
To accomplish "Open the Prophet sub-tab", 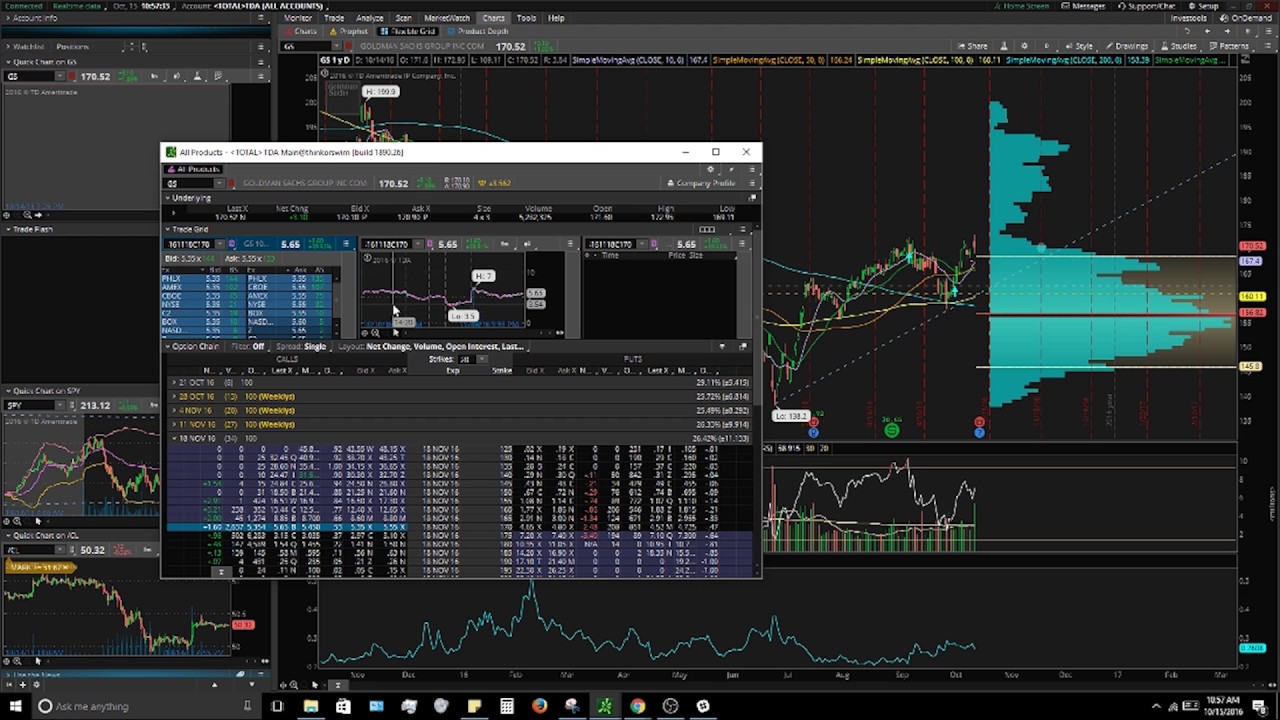I will coord(347,32).
